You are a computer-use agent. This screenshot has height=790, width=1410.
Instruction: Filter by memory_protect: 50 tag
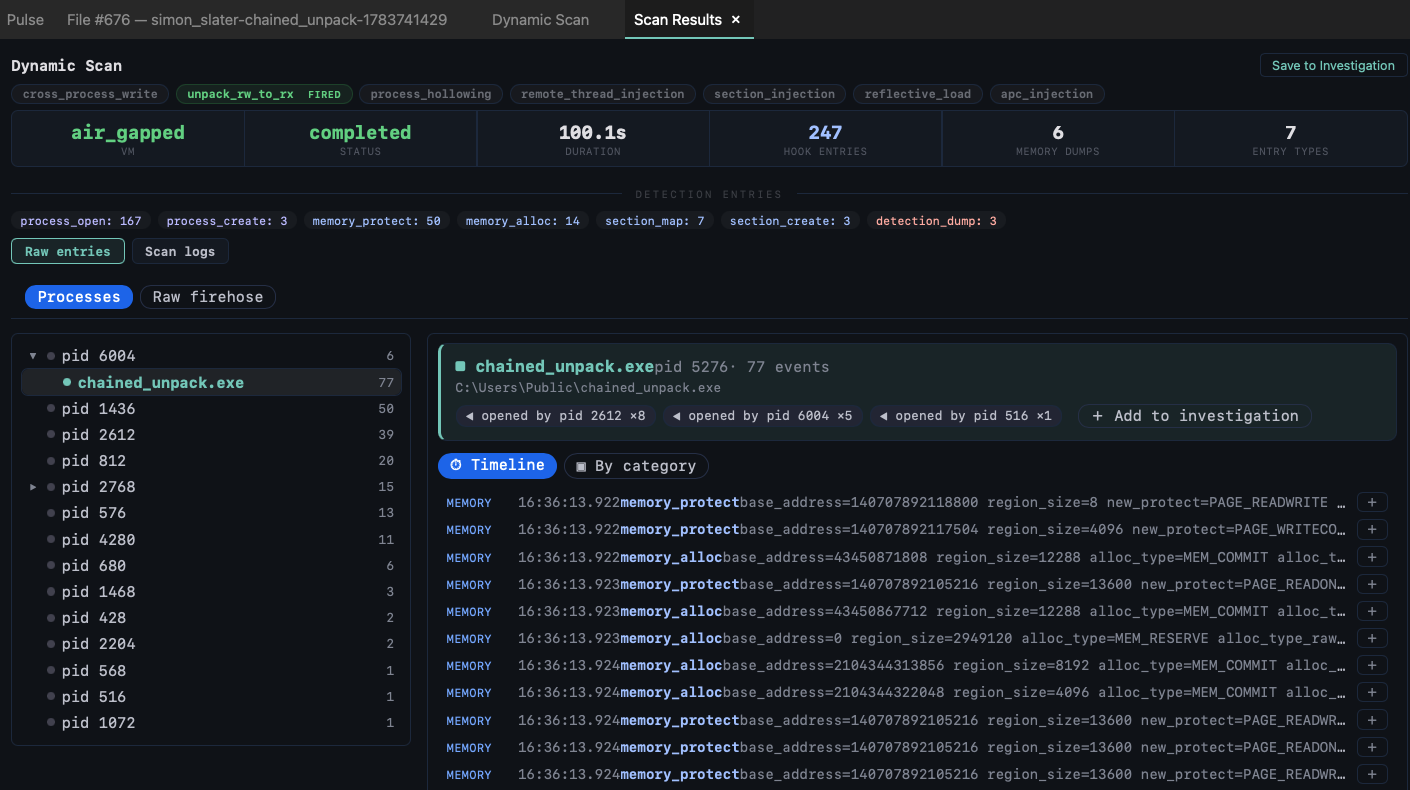pos(376,221)
